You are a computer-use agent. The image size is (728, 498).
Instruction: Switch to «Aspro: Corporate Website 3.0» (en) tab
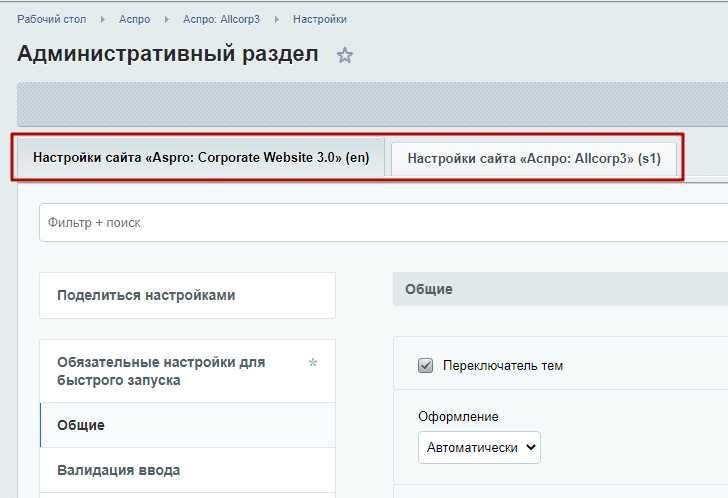pyautogui.click(x=201, y=158)
